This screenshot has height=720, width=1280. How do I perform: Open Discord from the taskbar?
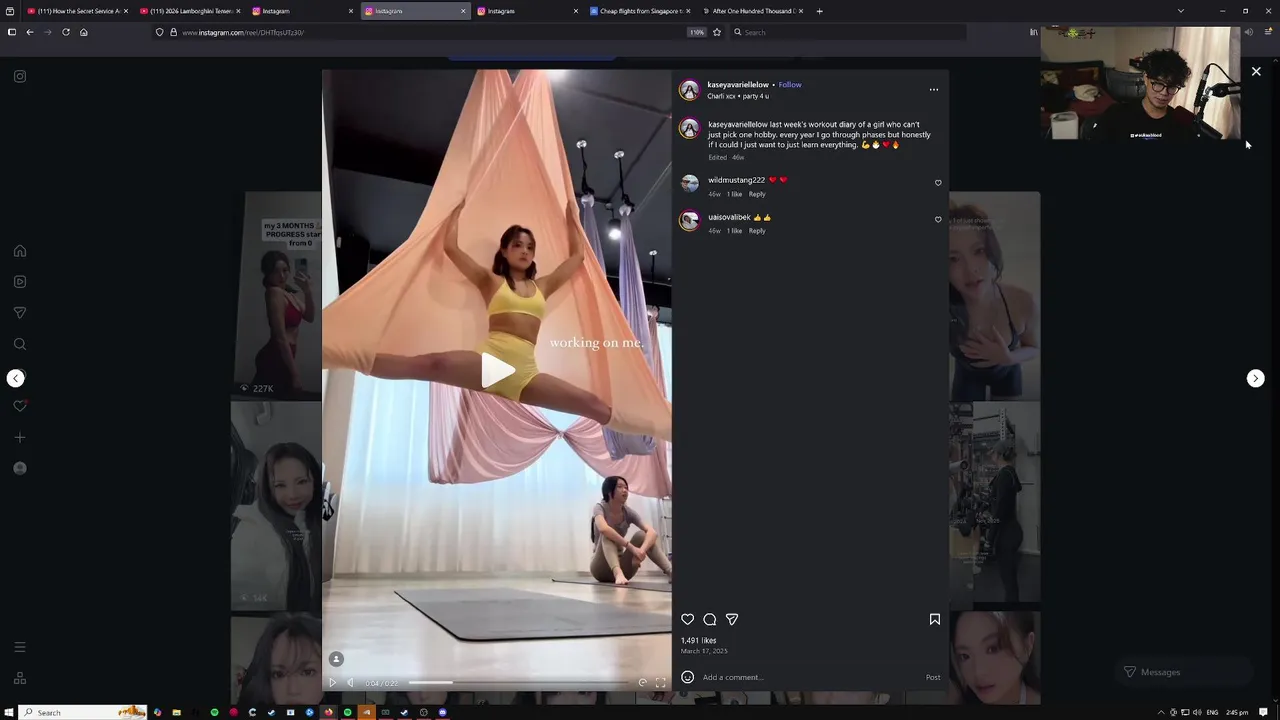[x=442, y=712]
